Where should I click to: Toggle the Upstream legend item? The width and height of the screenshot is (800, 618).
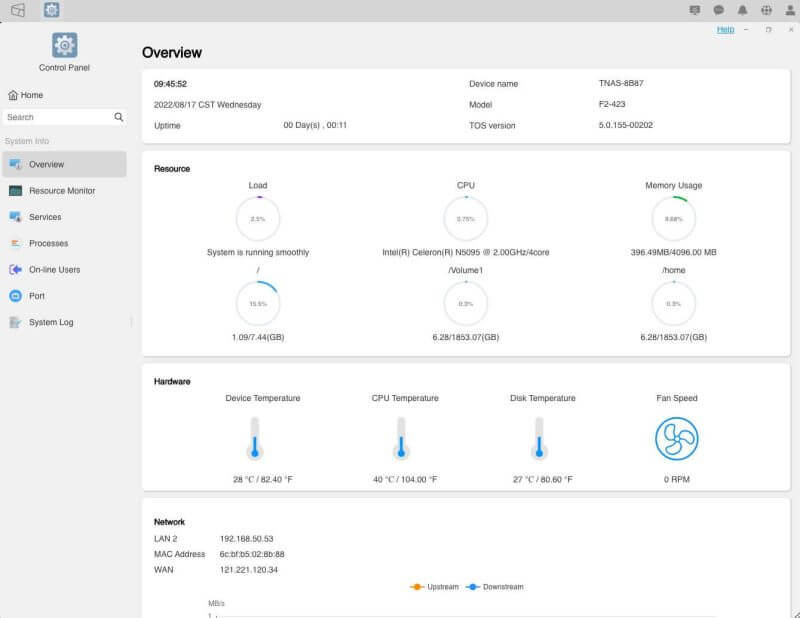coord(434,587)
